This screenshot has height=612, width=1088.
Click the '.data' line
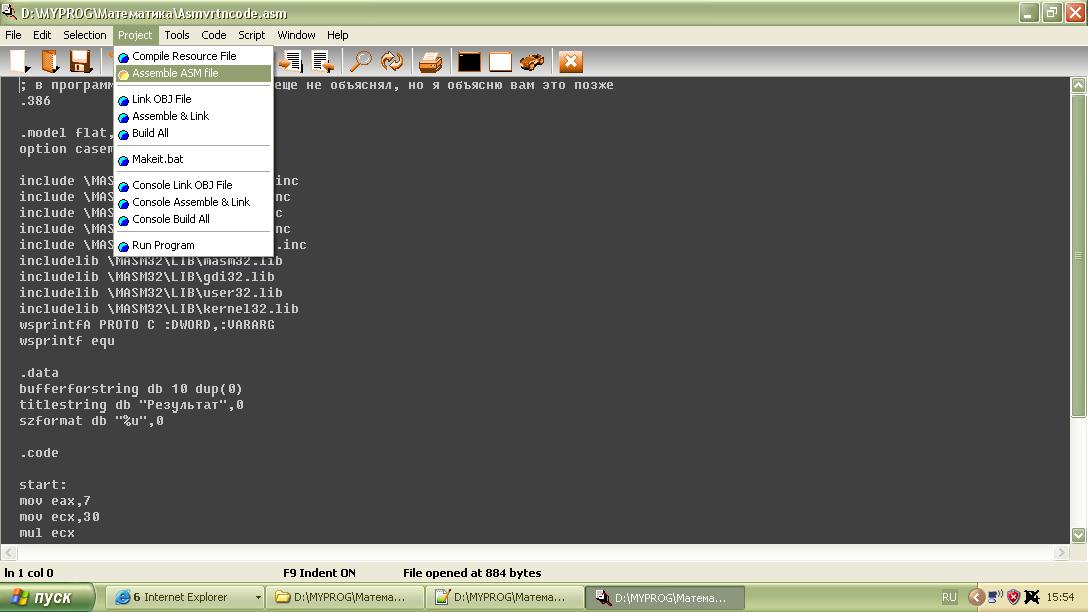tap(39, 373)
